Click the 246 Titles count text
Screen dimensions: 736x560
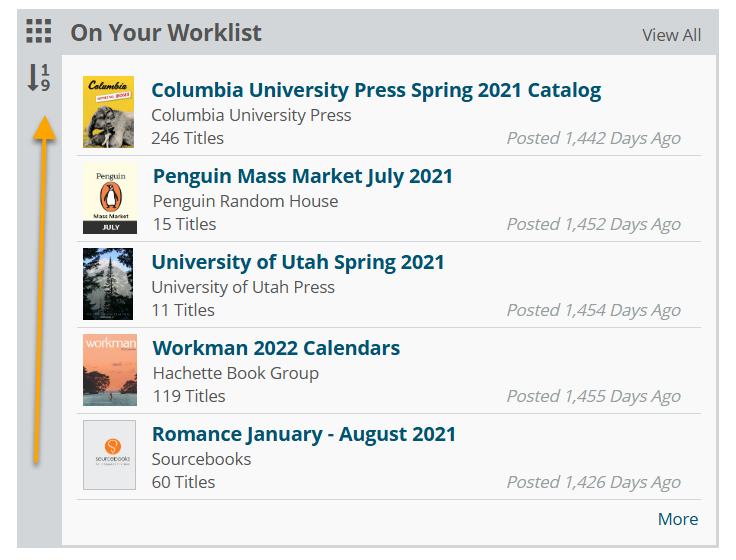[x=187, y=138]
